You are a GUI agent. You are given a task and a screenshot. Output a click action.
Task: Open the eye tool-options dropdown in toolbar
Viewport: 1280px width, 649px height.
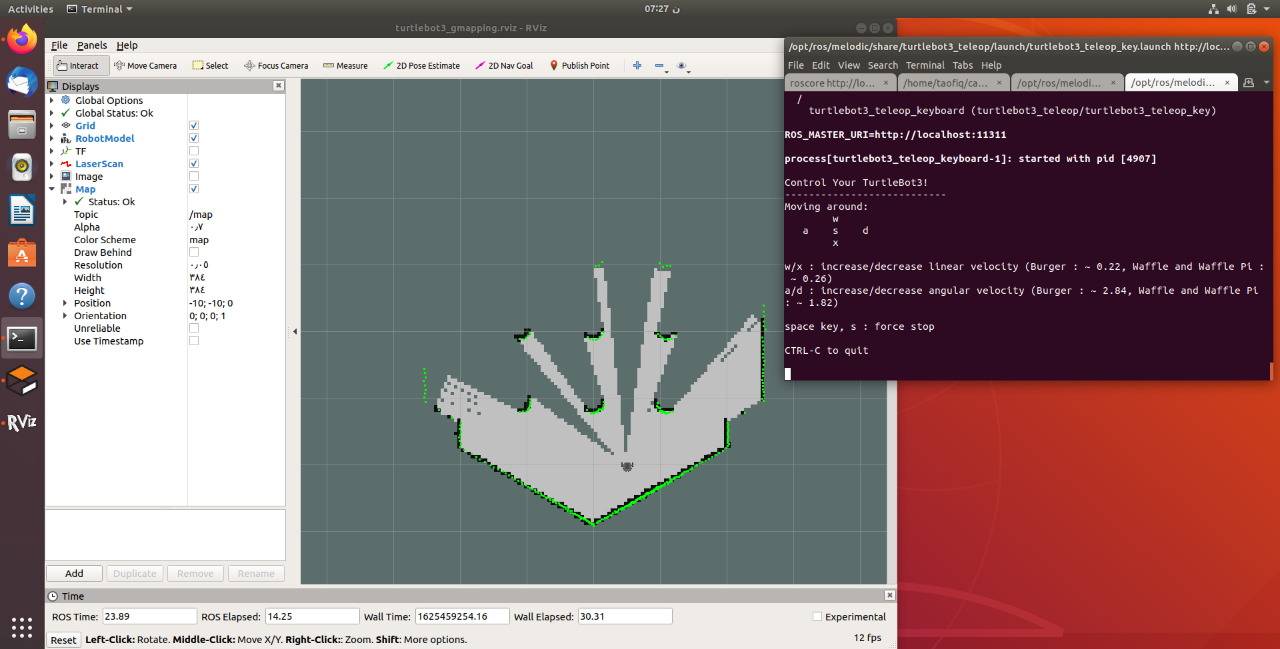(684, 66)
